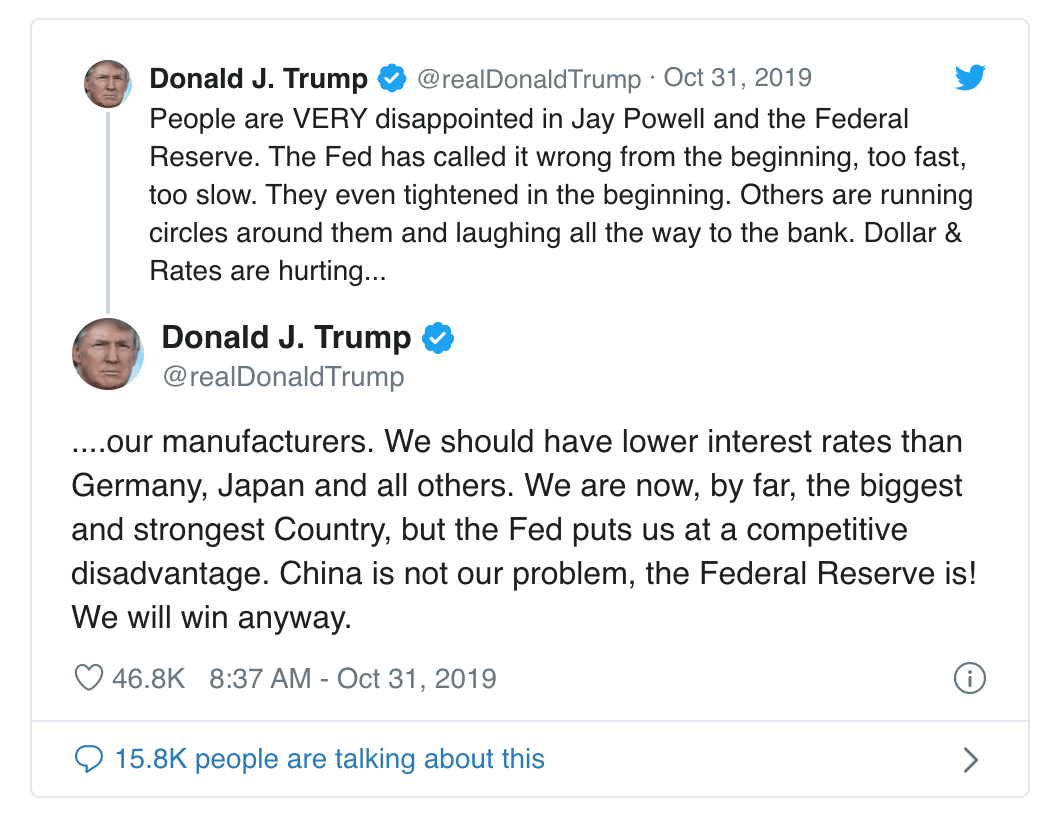Click the heart icon below the tweet
The width and height of the screenshot is (1052, 816).
[x=88, y=677]
